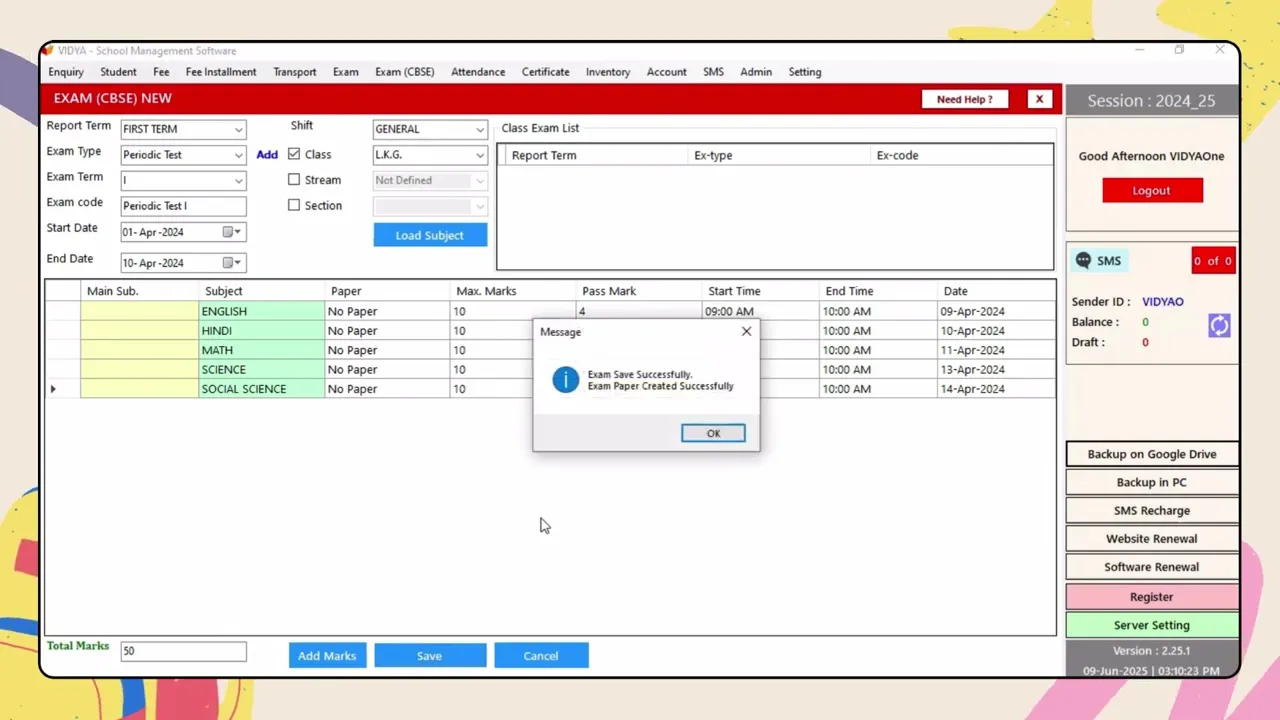Open the Setting menu

click(805, 72)
